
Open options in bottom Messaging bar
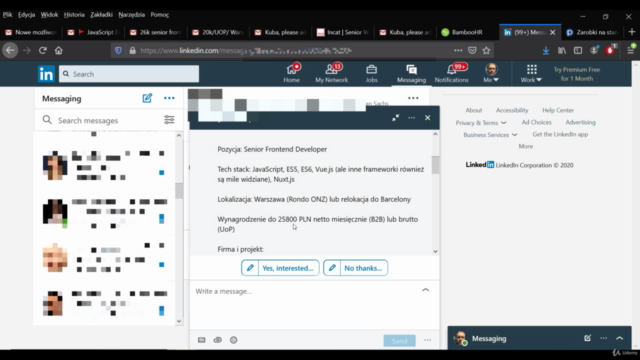click(x=603, y=338)
